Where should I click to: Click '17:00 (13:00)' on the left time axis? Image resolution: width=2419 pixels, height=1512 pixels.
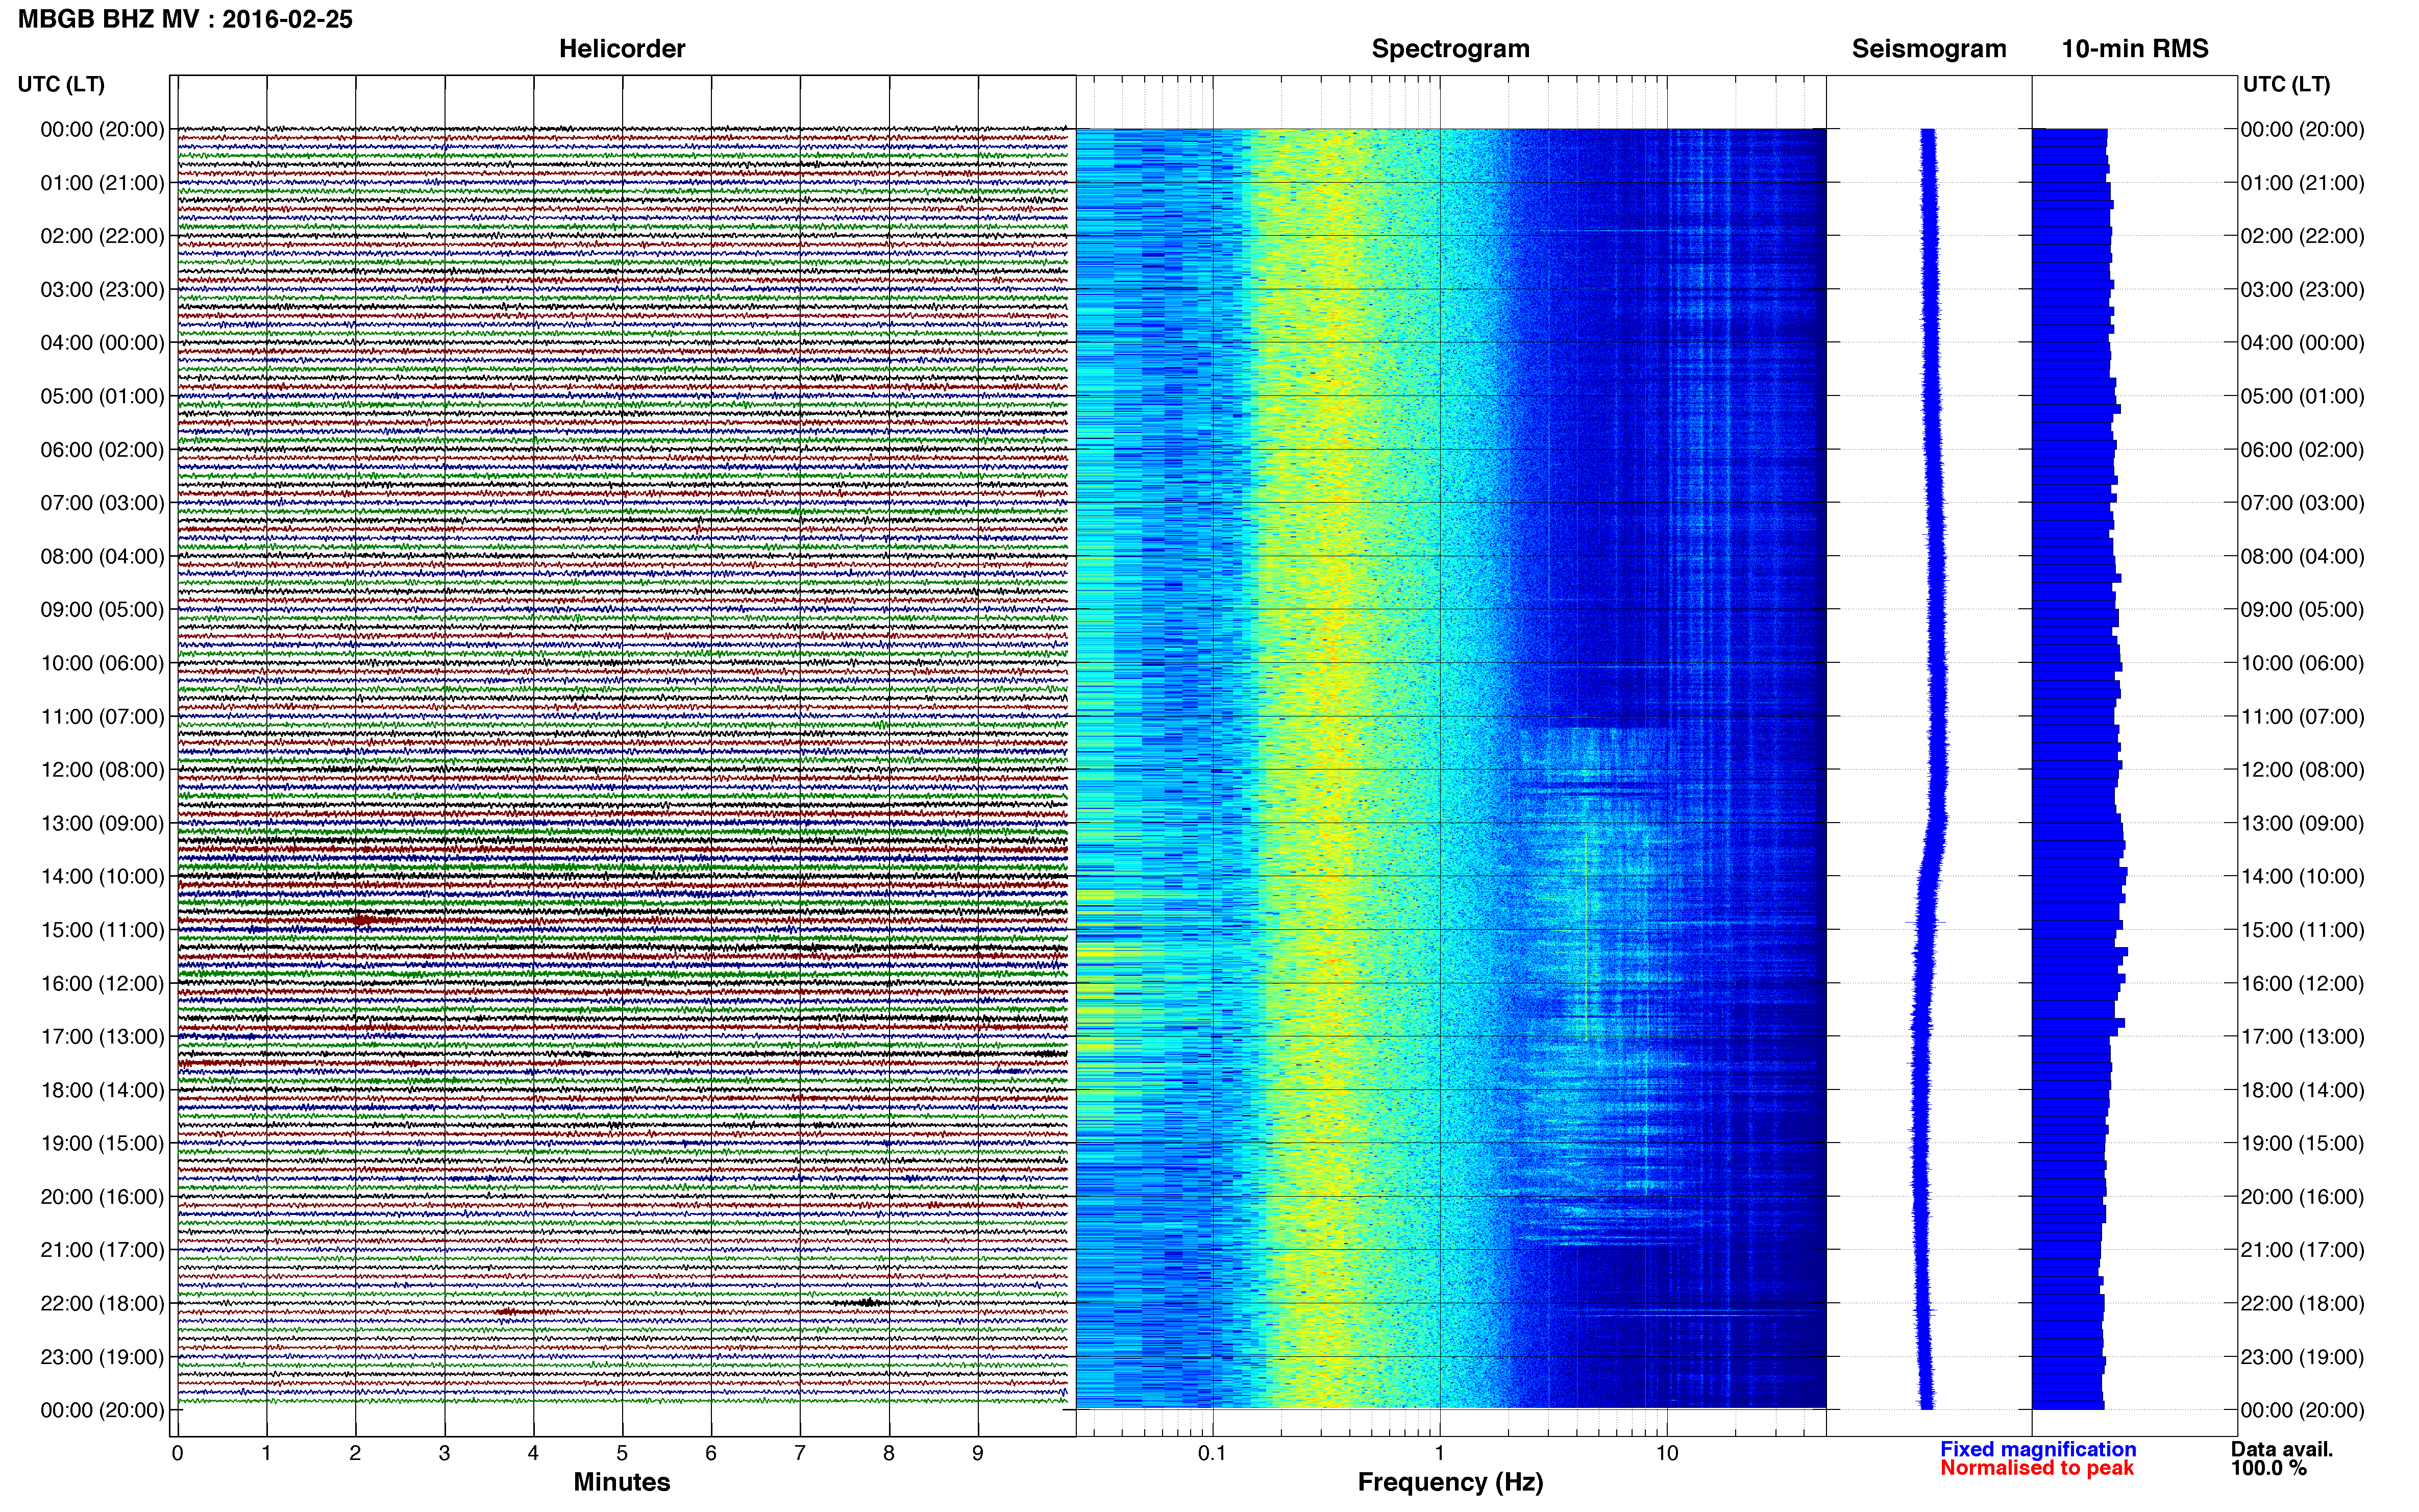102,1037
